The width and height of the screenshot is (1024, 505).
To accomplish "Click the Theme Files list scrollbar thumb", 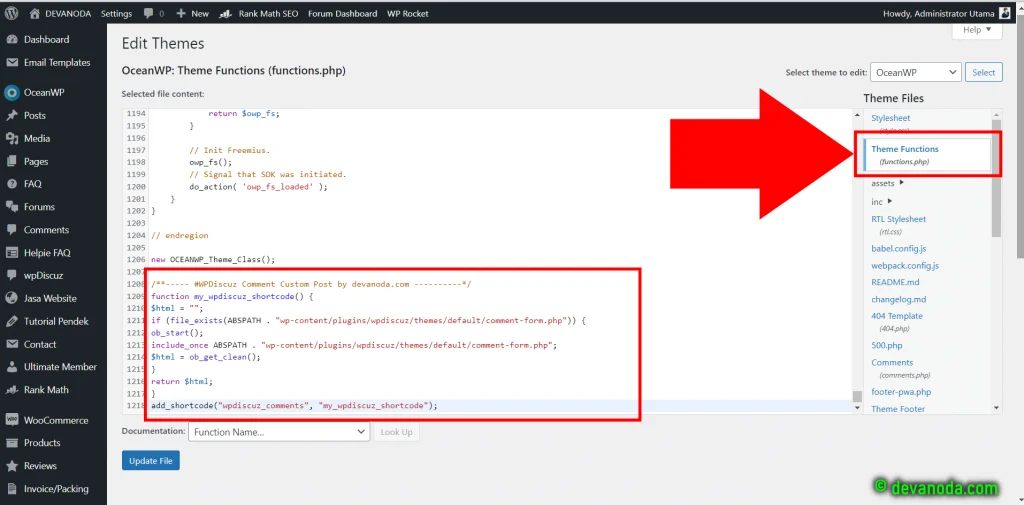I will point(996,178).
